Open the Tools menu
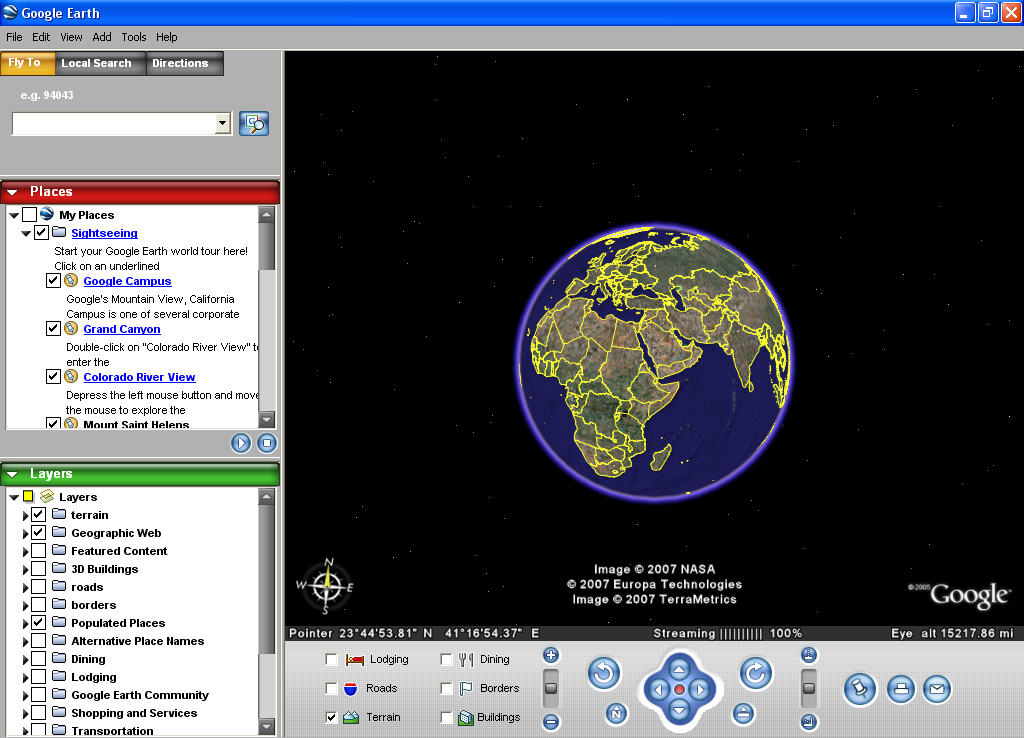Screen dimensions: 1024x738 [134, 37]
